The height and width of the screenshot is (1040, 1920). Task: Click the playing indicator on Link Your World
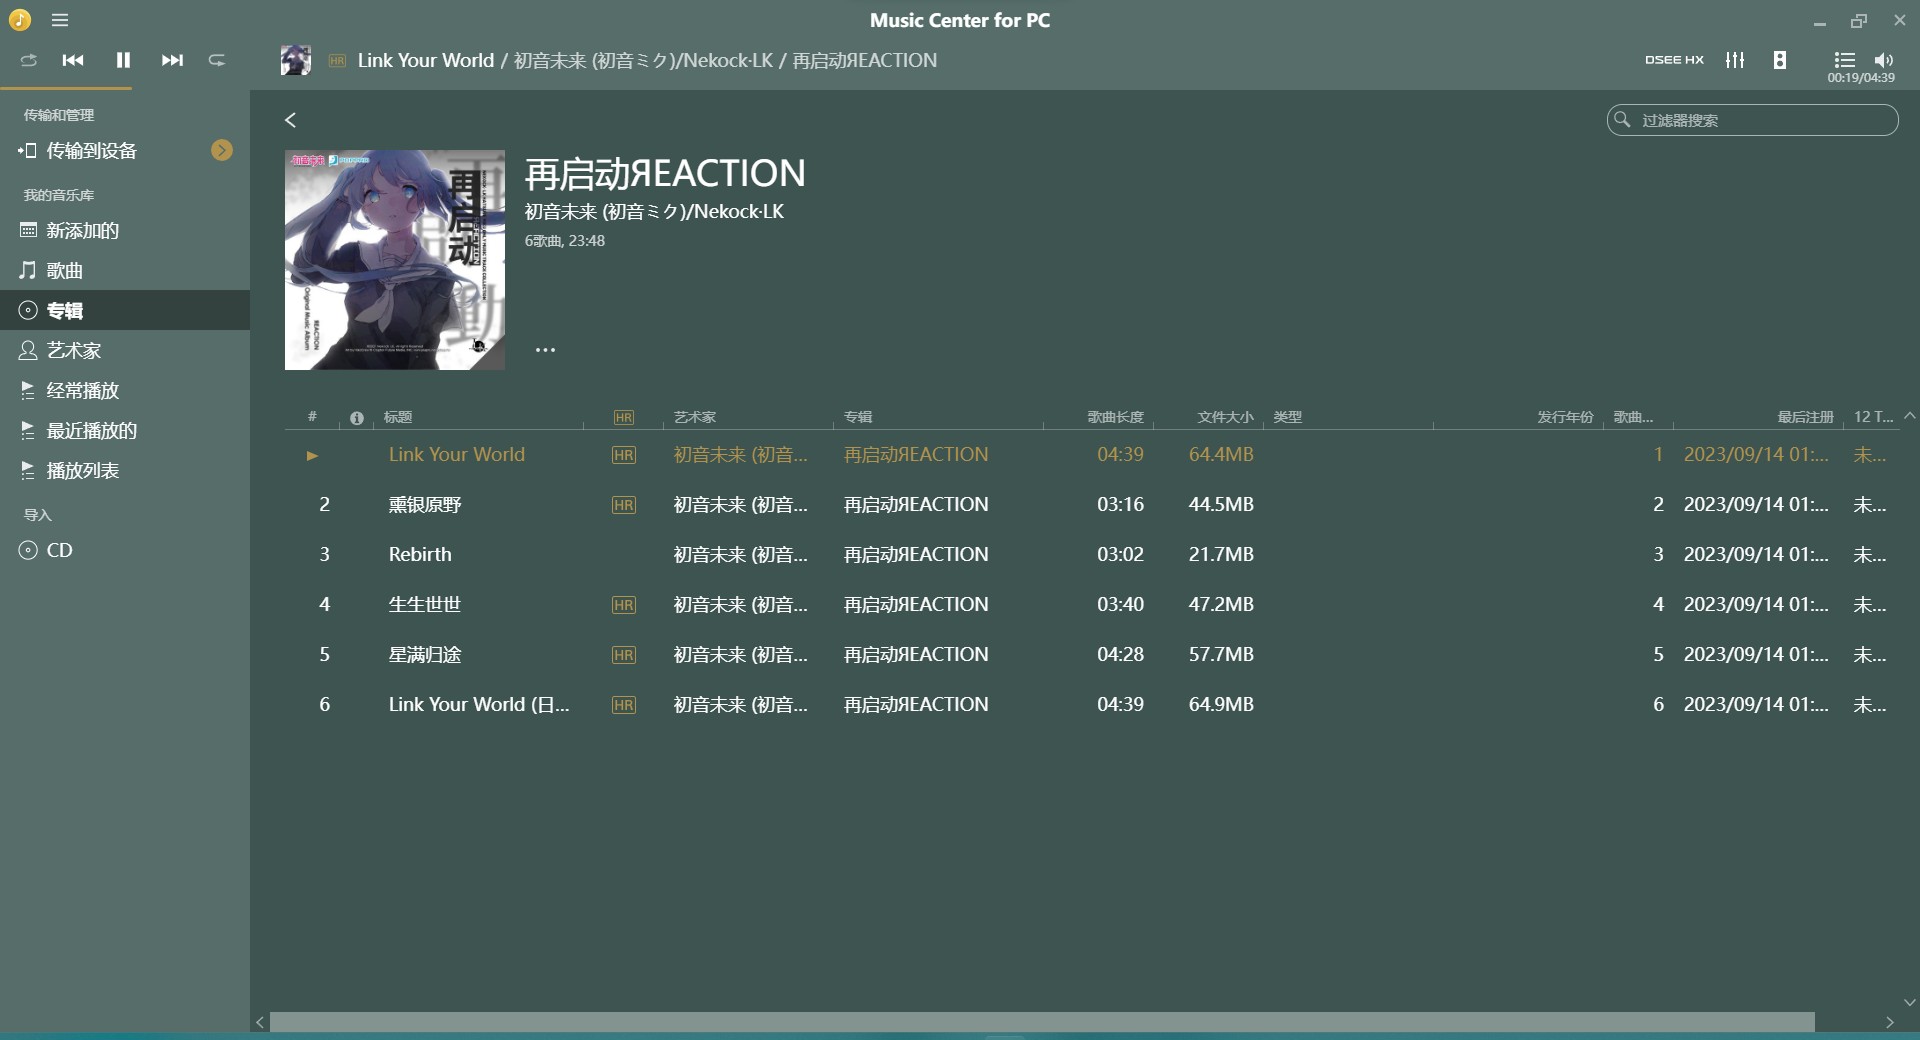pyautogui.click(x=312, y=455)
